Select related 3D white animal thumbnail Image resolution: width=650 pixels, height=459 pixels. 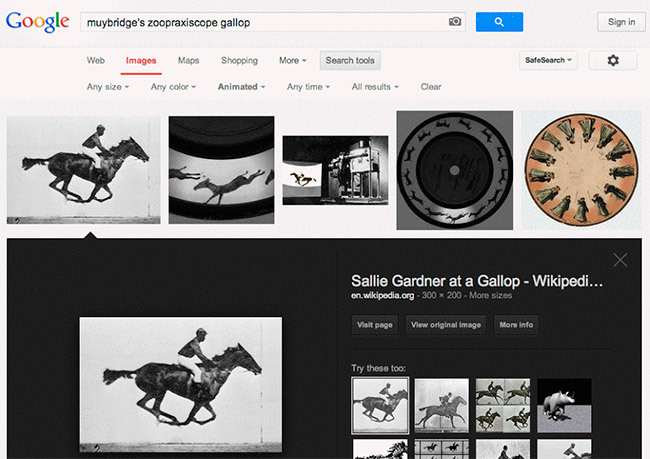point(564,406)
